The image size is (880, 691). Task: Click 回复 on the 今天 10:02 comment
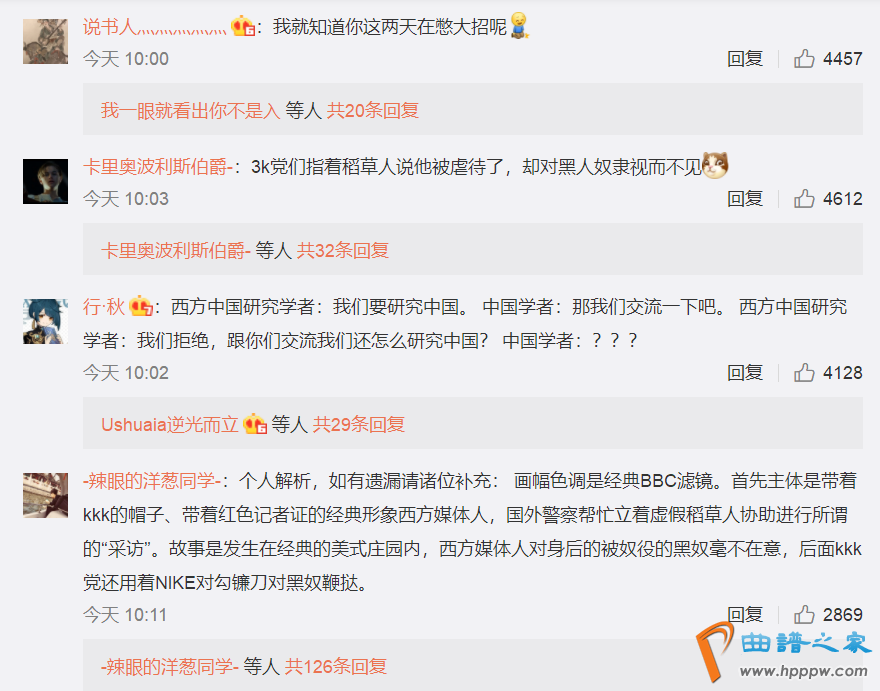[745, 373]
